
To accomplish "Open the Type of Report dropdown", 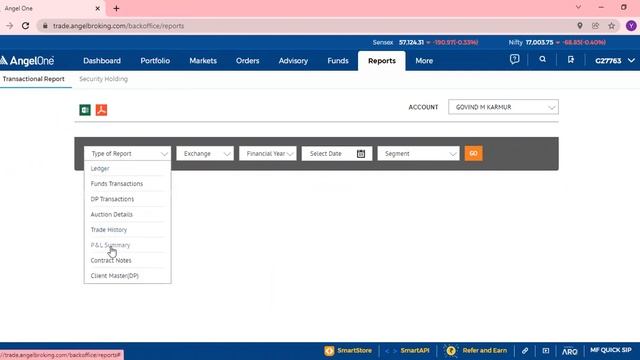I will [x=127, y=153].
